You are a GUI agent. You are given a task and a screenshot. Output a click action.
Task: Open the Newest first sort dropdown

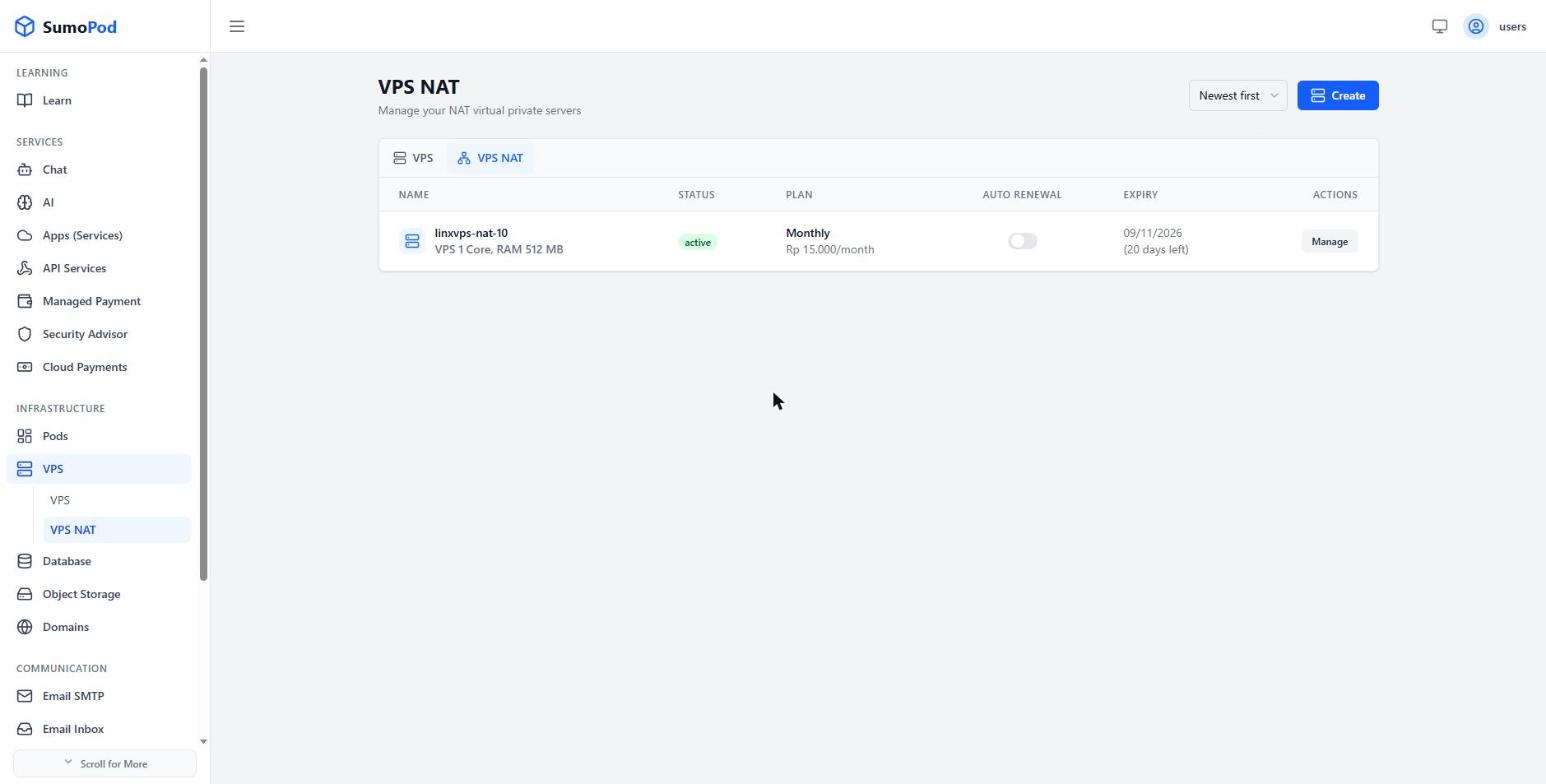coord(1238,96)
